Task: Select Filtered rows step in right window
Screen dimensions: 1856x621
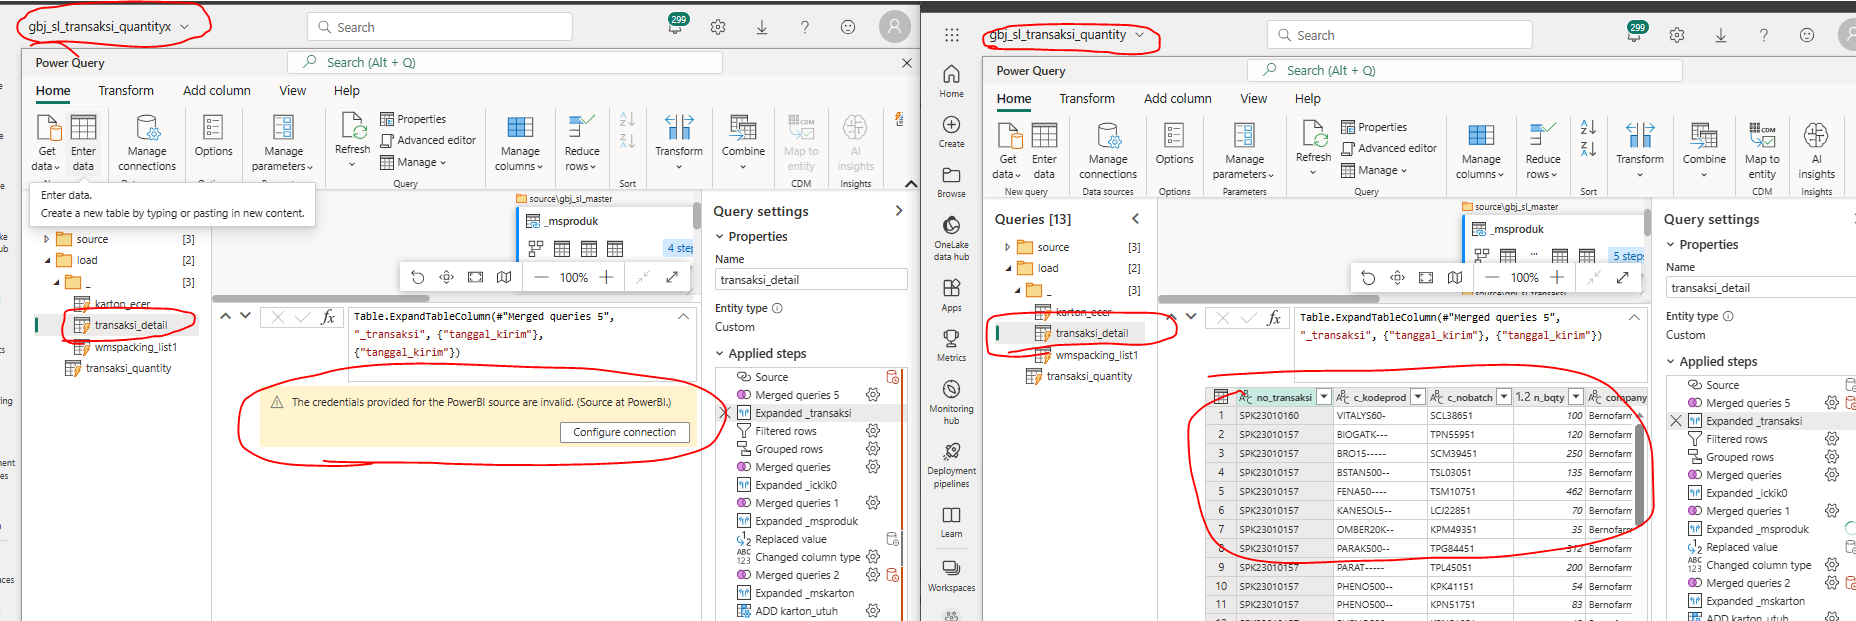Action: 1736,439
